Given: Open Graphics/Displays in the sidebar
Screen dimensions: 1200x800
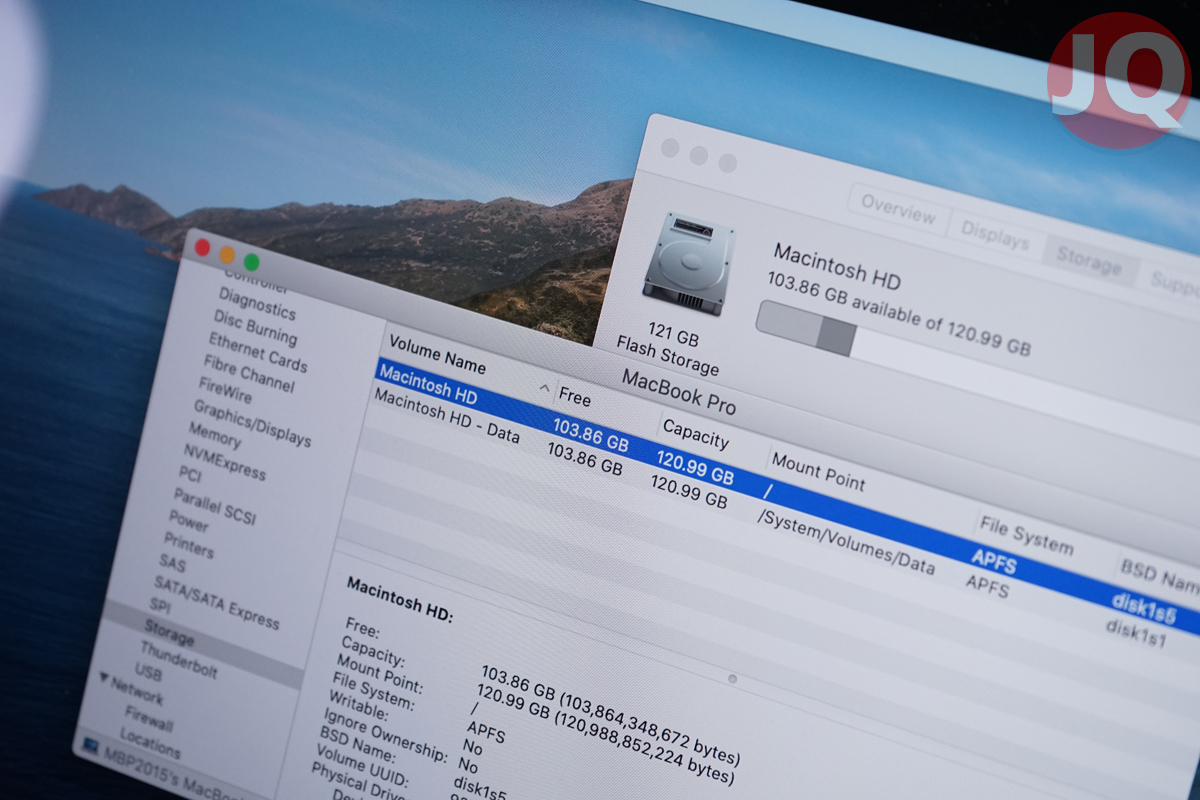Looking at the screenshot, I should pos(252,424).
